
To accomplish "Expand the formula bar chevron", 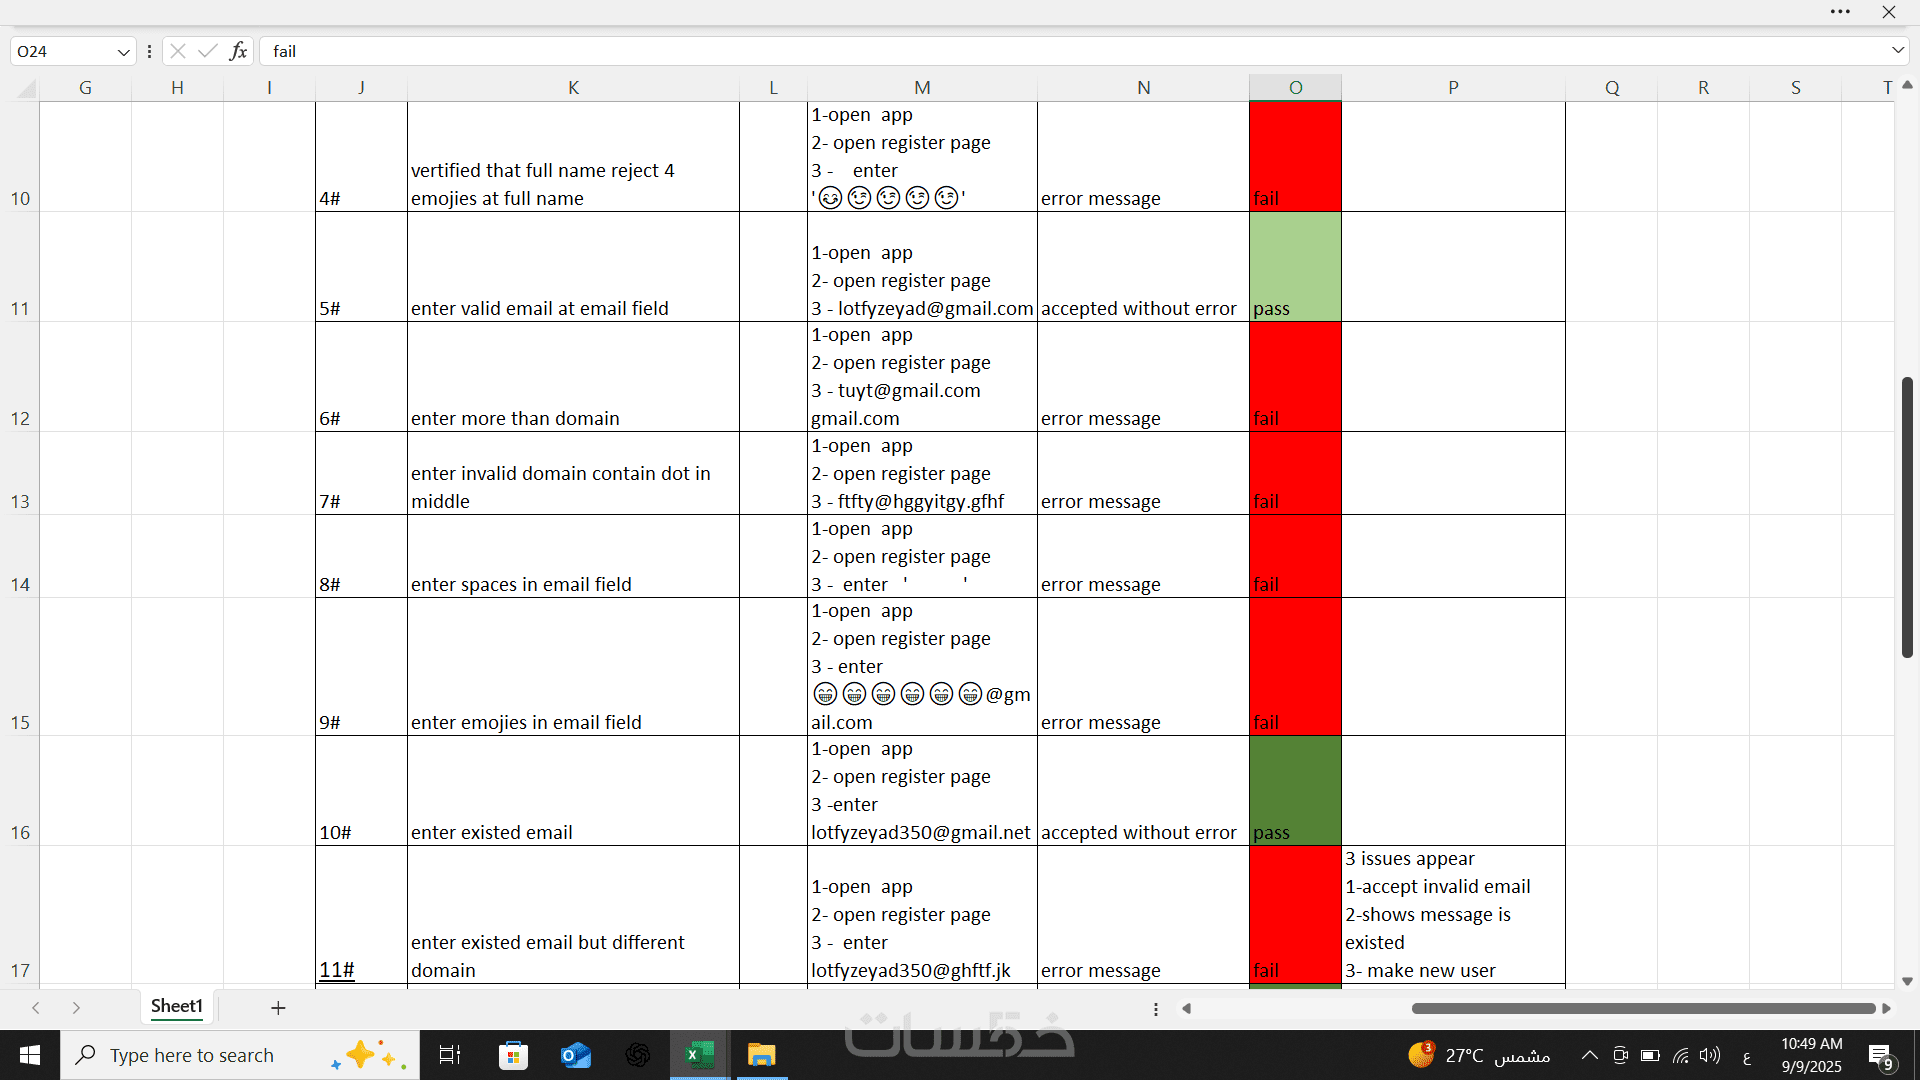I will (x=1897, y=50).
